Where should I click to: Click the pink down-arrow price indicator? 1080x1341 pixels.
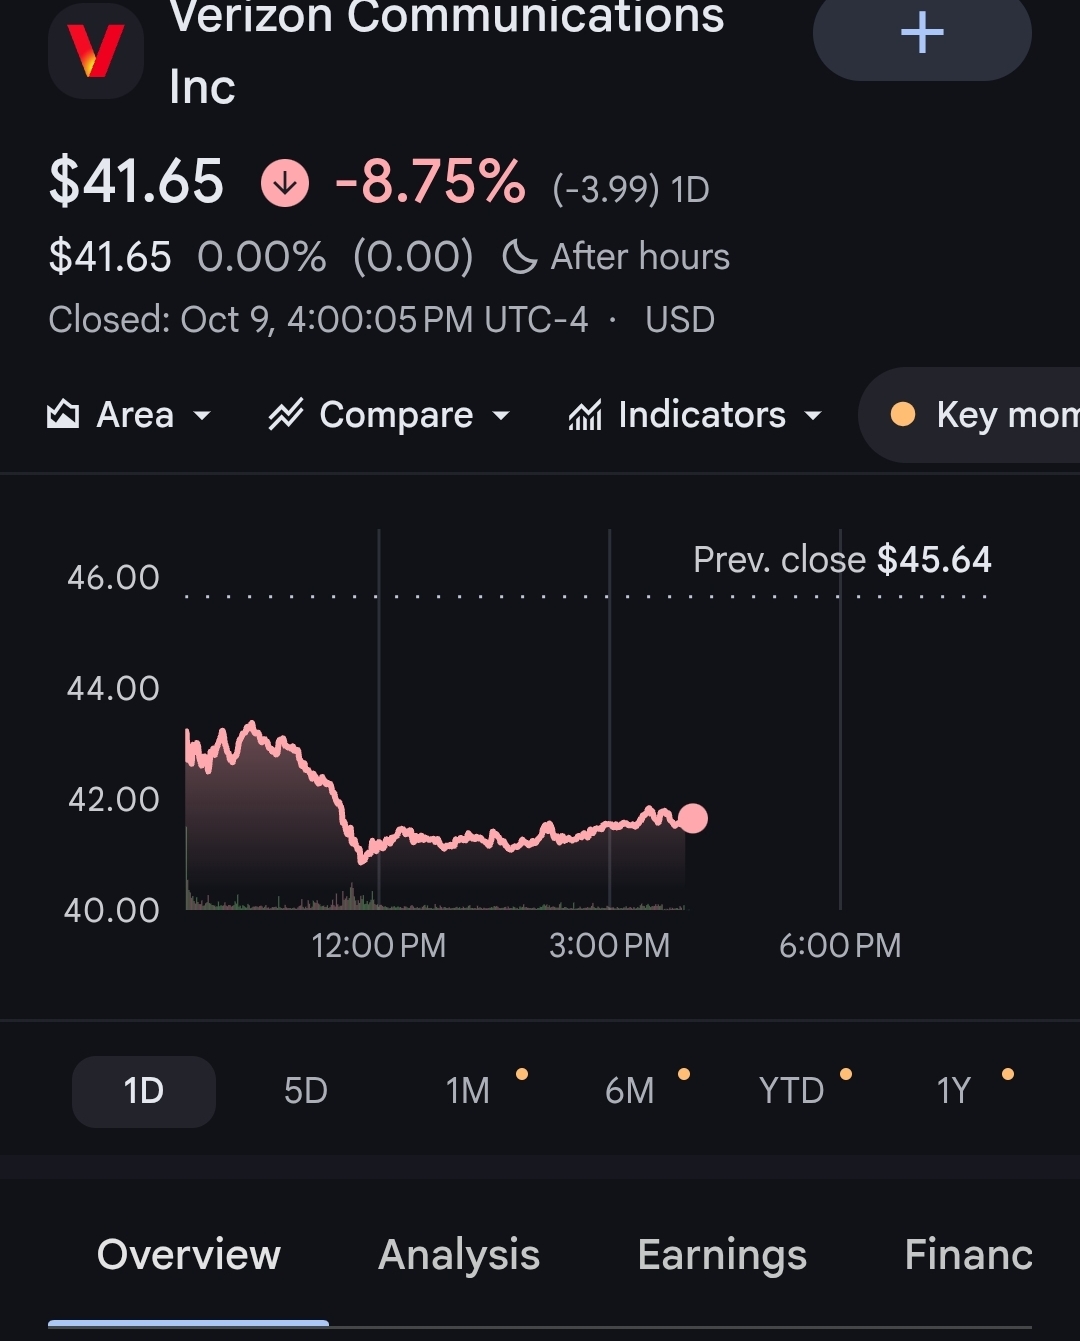[285, 183]
